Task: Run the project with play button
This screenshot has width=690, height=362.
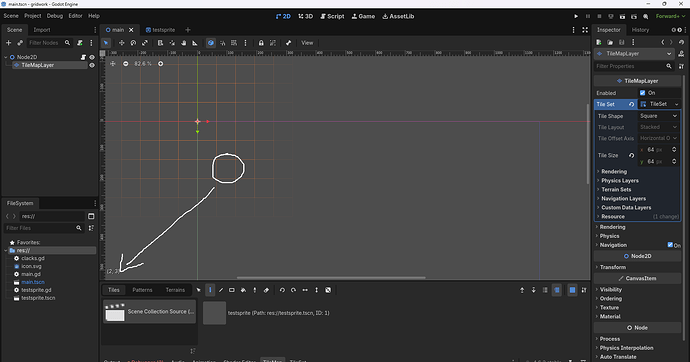Action: 576,16
